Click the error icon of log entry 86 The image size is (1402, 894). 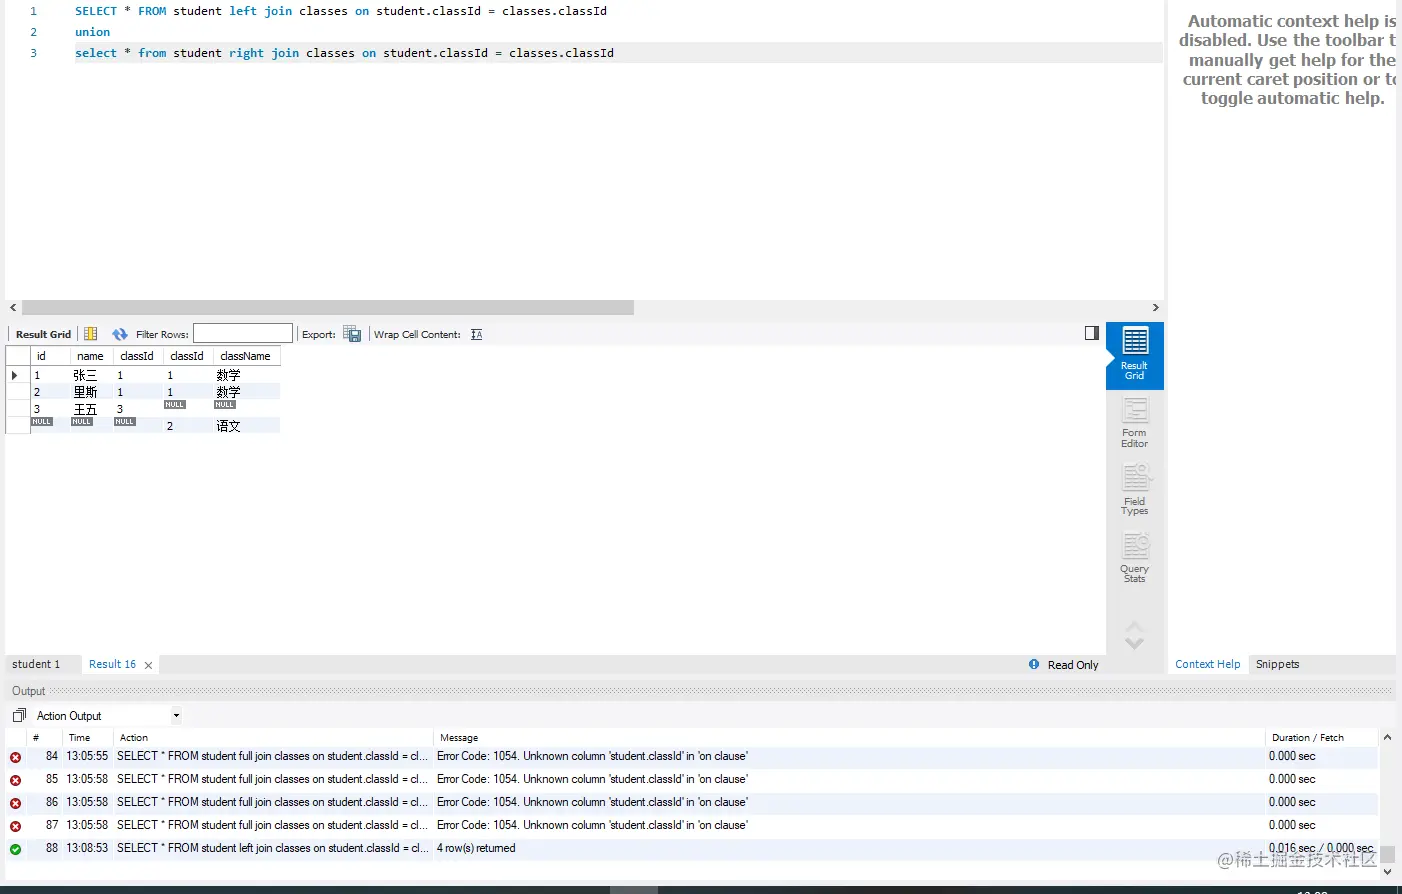pos(15,803)
